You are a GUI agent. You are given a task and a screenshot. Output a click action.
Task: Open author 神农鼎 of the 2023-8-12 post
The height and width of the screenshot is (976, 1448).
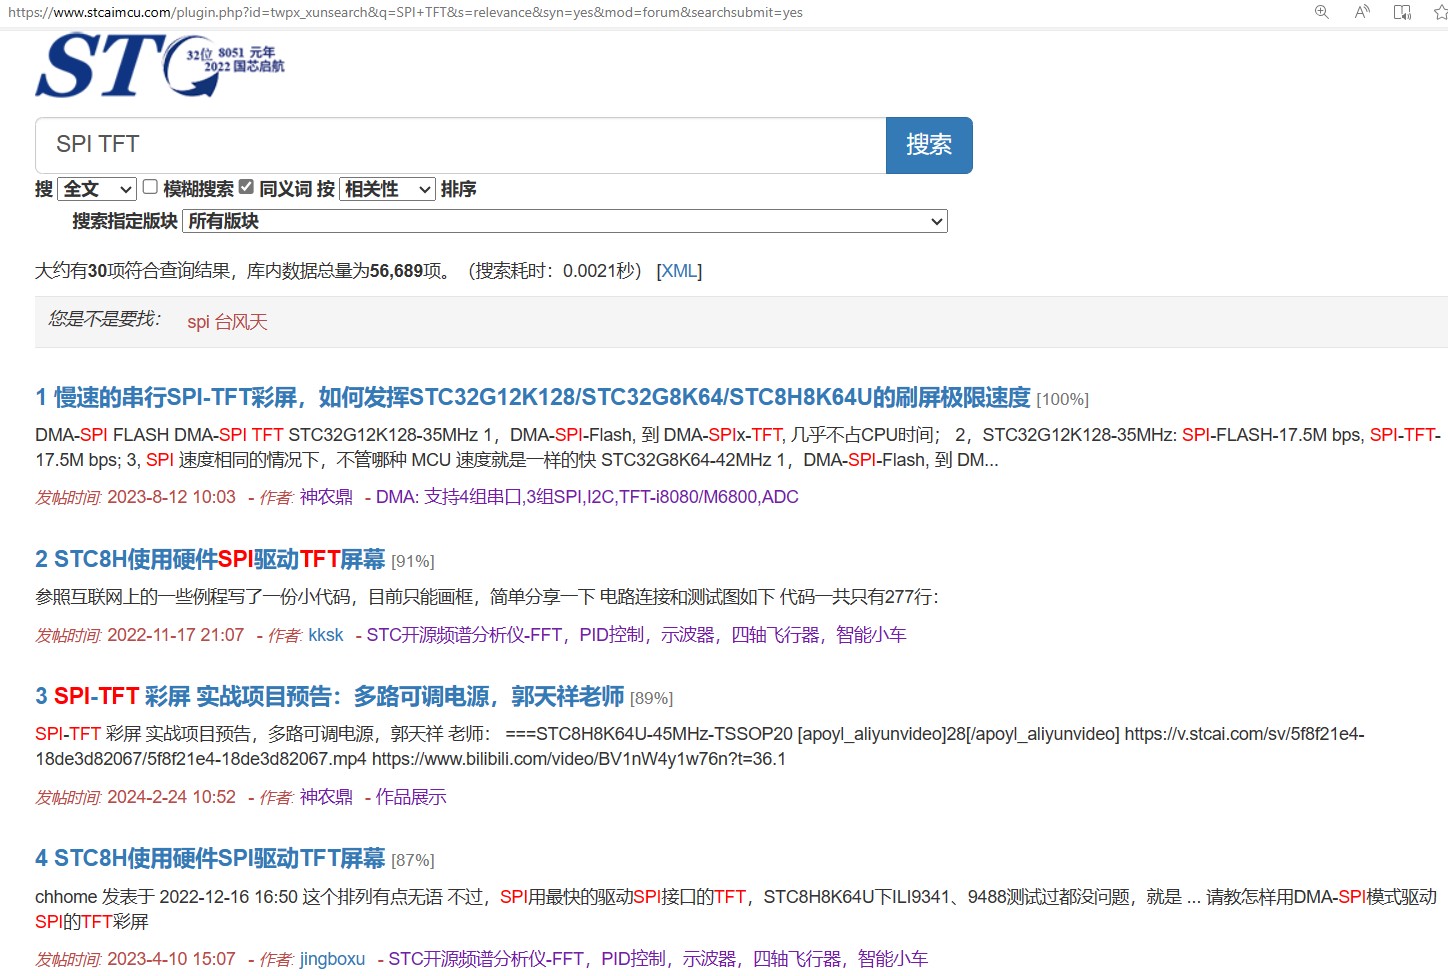326,497
